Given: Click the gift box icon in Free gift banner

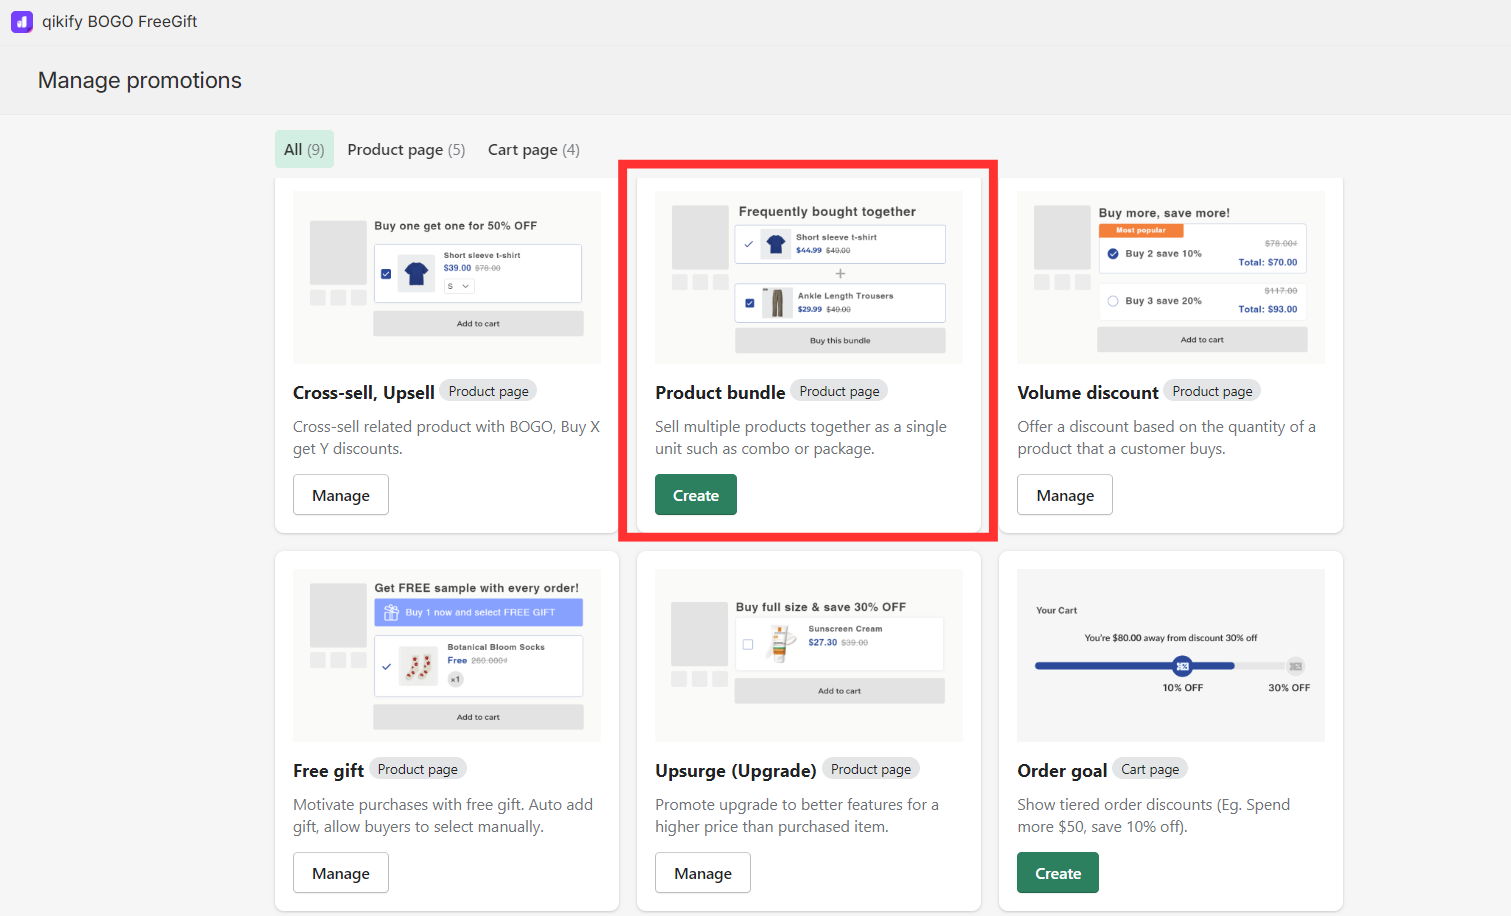Looking at the screenshot, I should click(392, 612).
